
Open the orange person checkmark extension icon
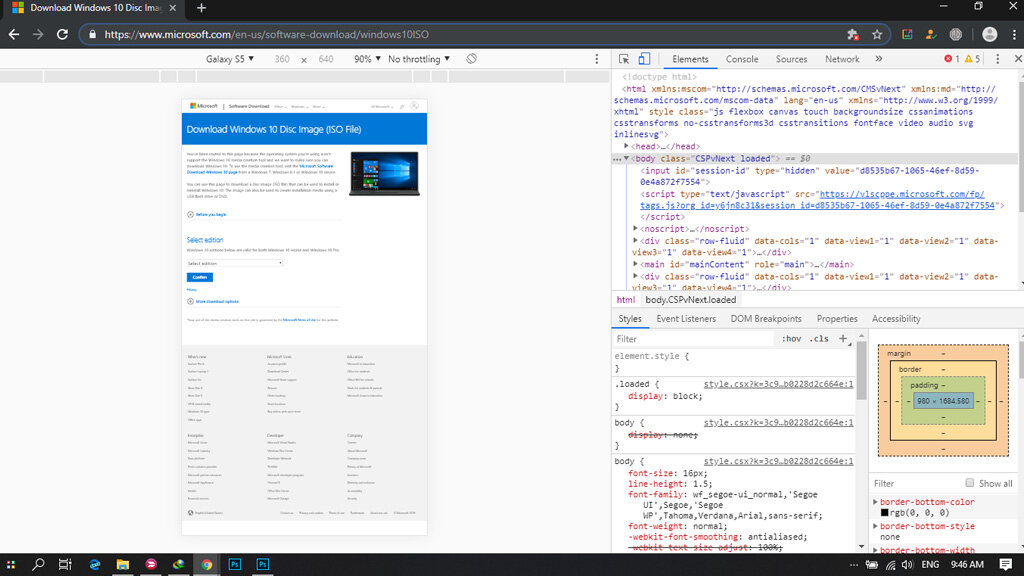pyautogui.click(x=931, y=35)
